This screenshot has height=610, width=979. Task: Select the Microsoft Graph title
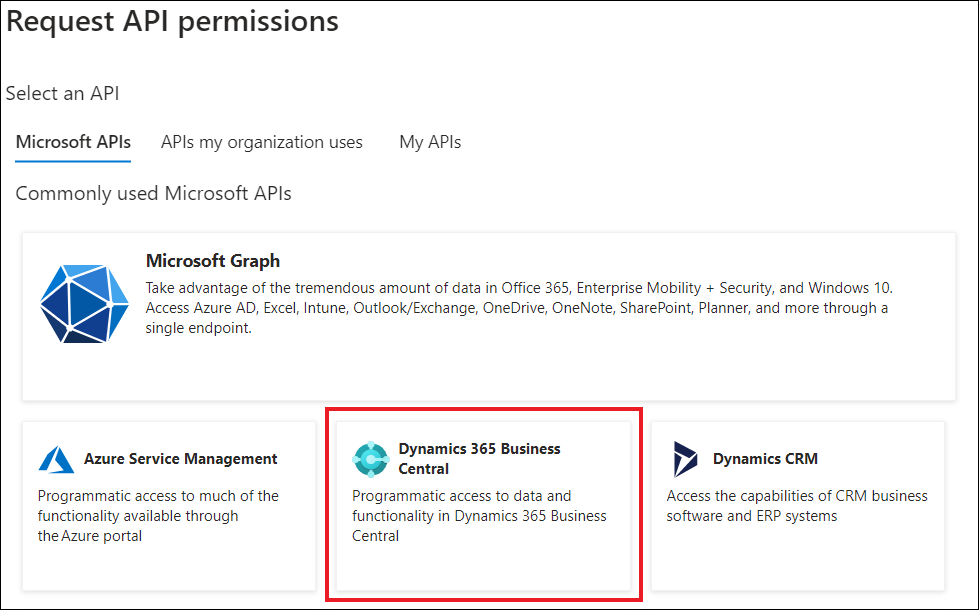[x=213, y=261]
